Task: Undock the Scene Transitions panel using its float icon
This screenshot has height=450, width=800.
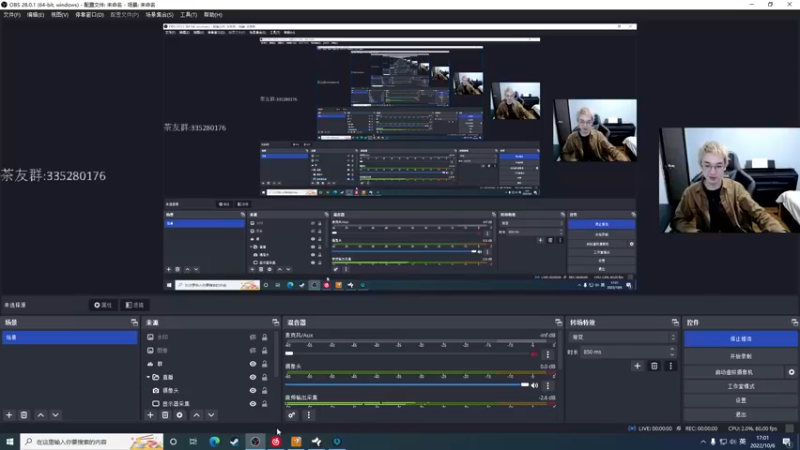Action: [x=675, y=322]
